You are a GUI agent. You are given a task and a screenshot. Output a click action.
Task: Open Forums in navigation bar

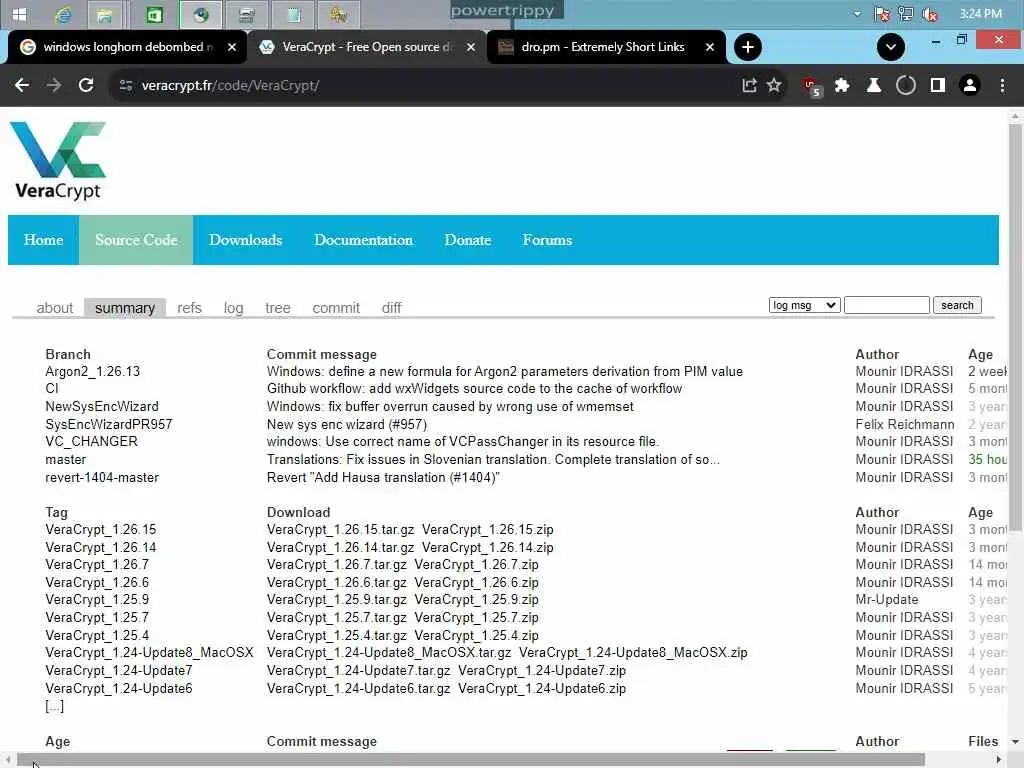point(547,240)
